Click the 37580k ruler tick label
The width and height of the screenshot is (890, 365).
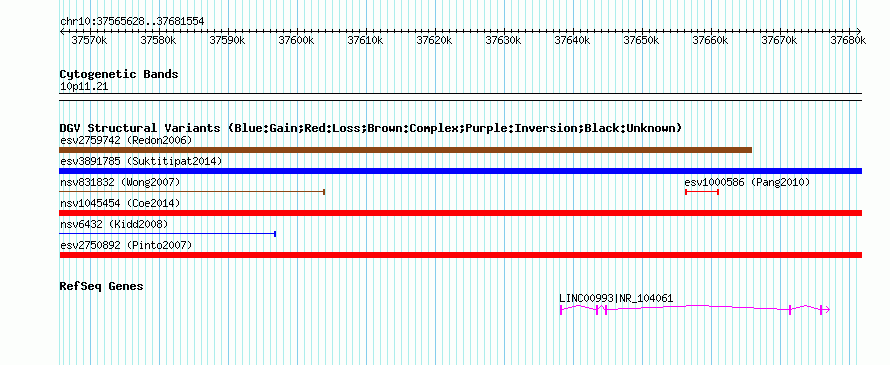158,40
